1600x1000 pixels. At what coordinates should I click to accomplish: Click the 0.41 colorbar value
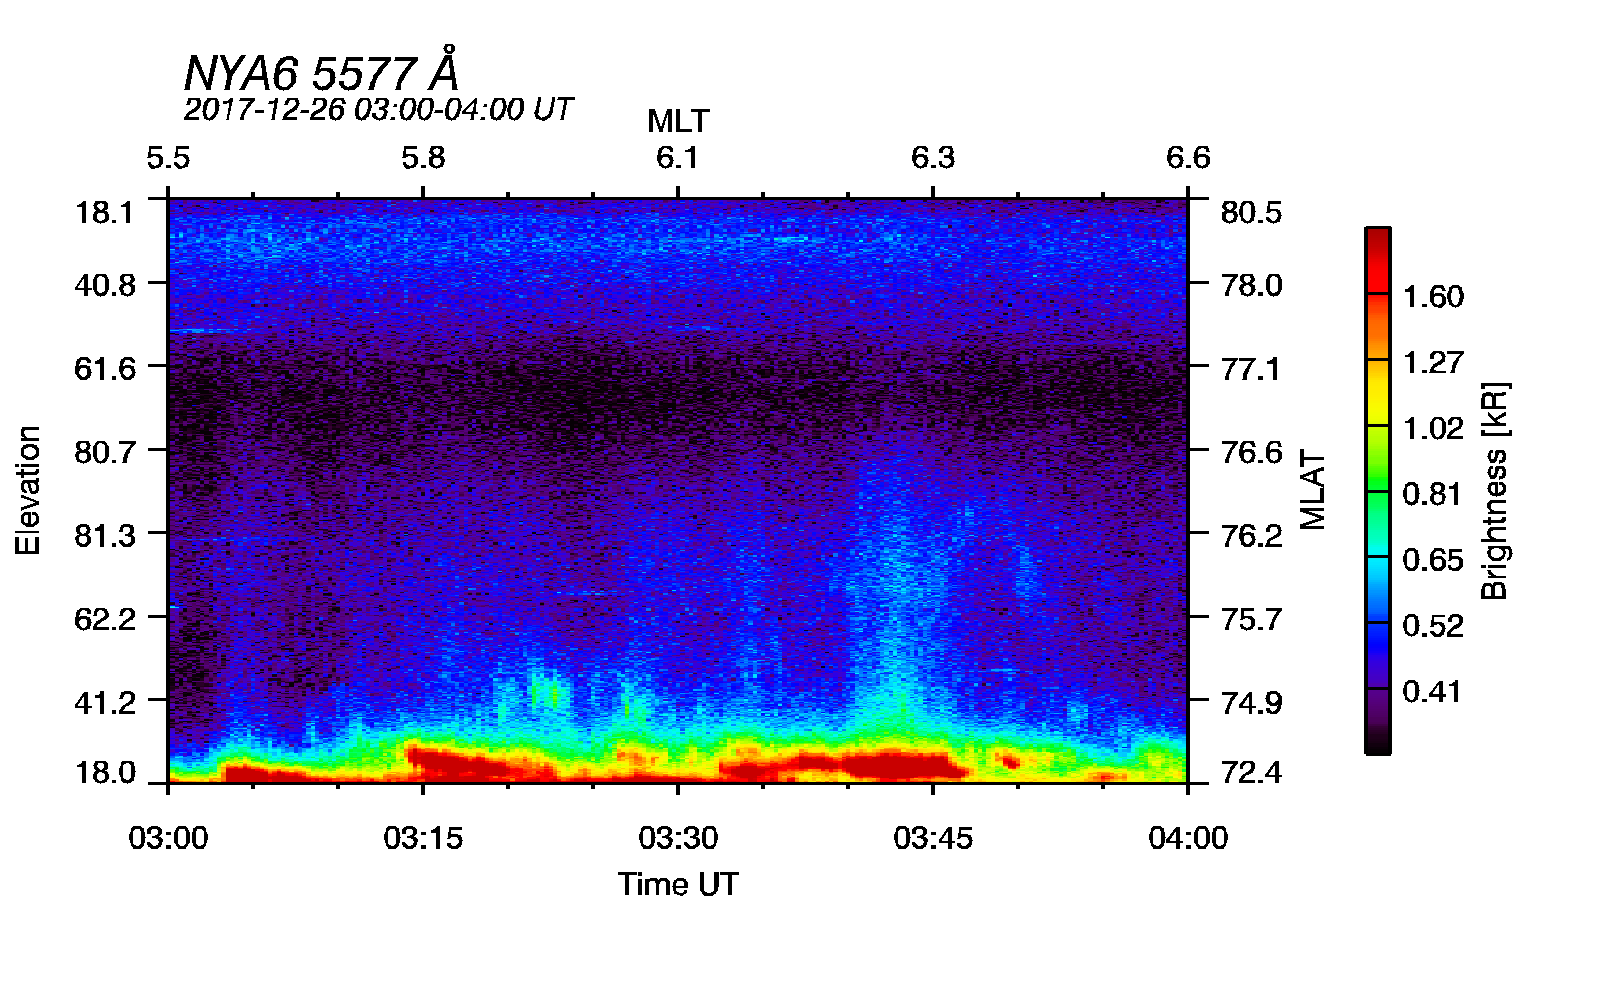coord(1433,692)
